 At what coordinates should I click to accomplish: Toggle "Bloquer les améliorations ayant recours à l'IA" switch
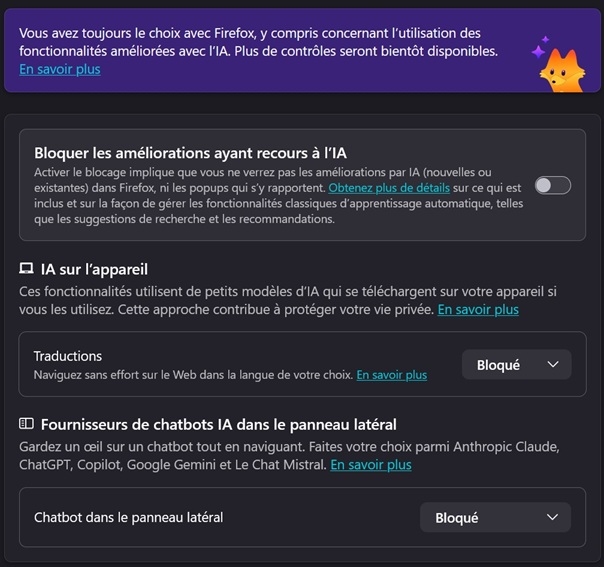(552, 185)
